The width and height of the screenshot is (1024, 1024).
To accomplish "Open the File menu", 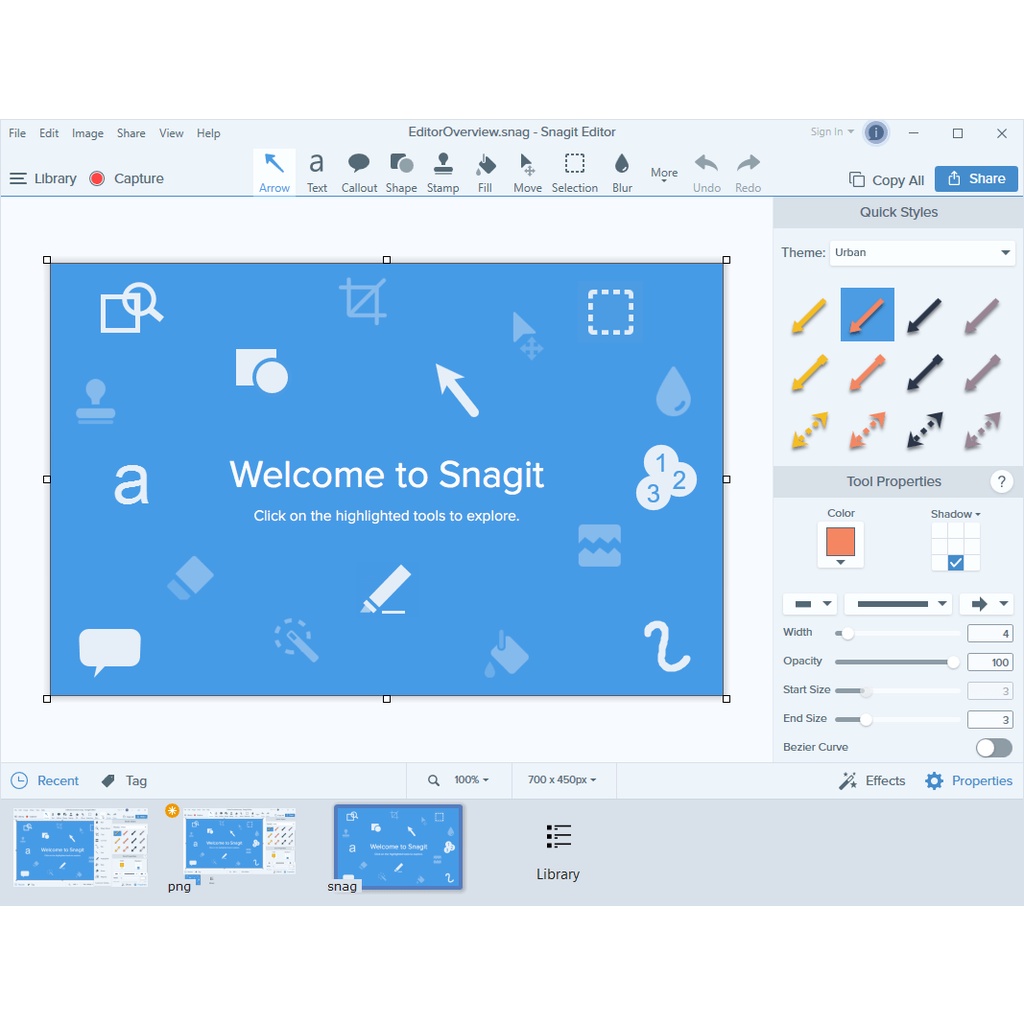I will point(17,133).
